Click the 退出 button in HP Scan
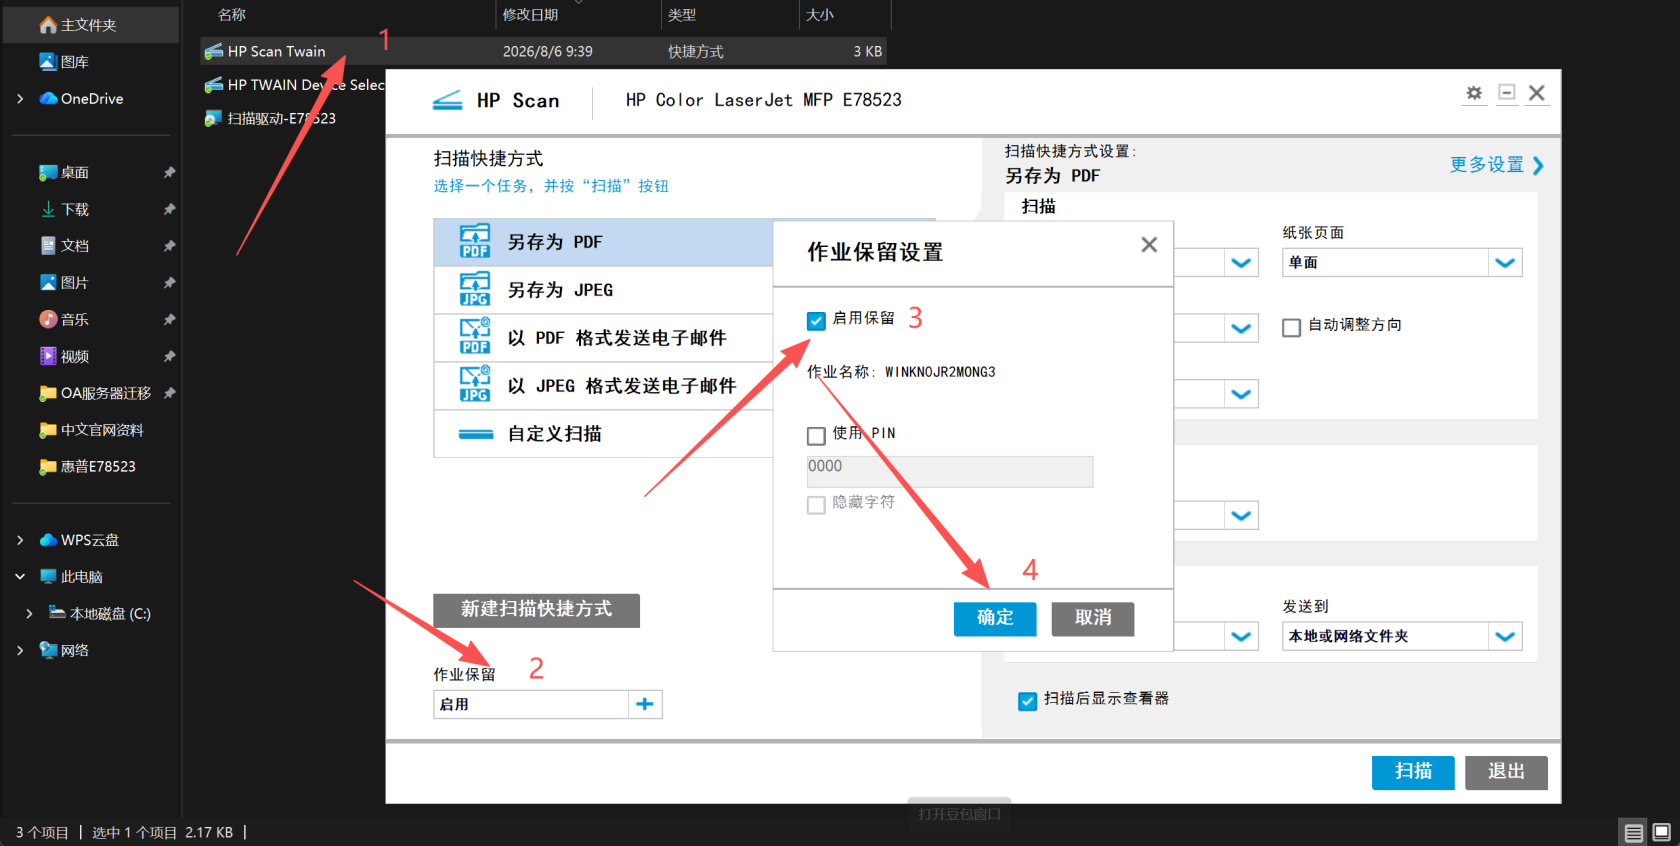Image resolution: width=1680 pixels, height=846 pixels. pyautogui.click(x=1506, y=772)
